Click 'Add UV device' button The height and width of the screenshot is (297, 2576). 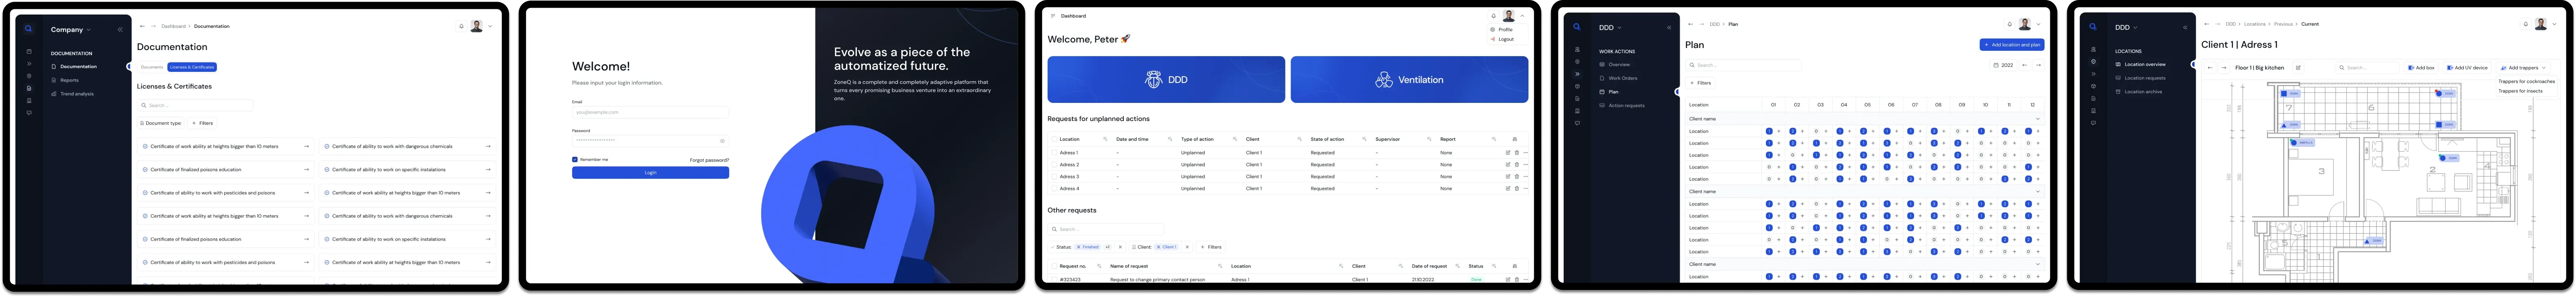tap(2467, 68)
